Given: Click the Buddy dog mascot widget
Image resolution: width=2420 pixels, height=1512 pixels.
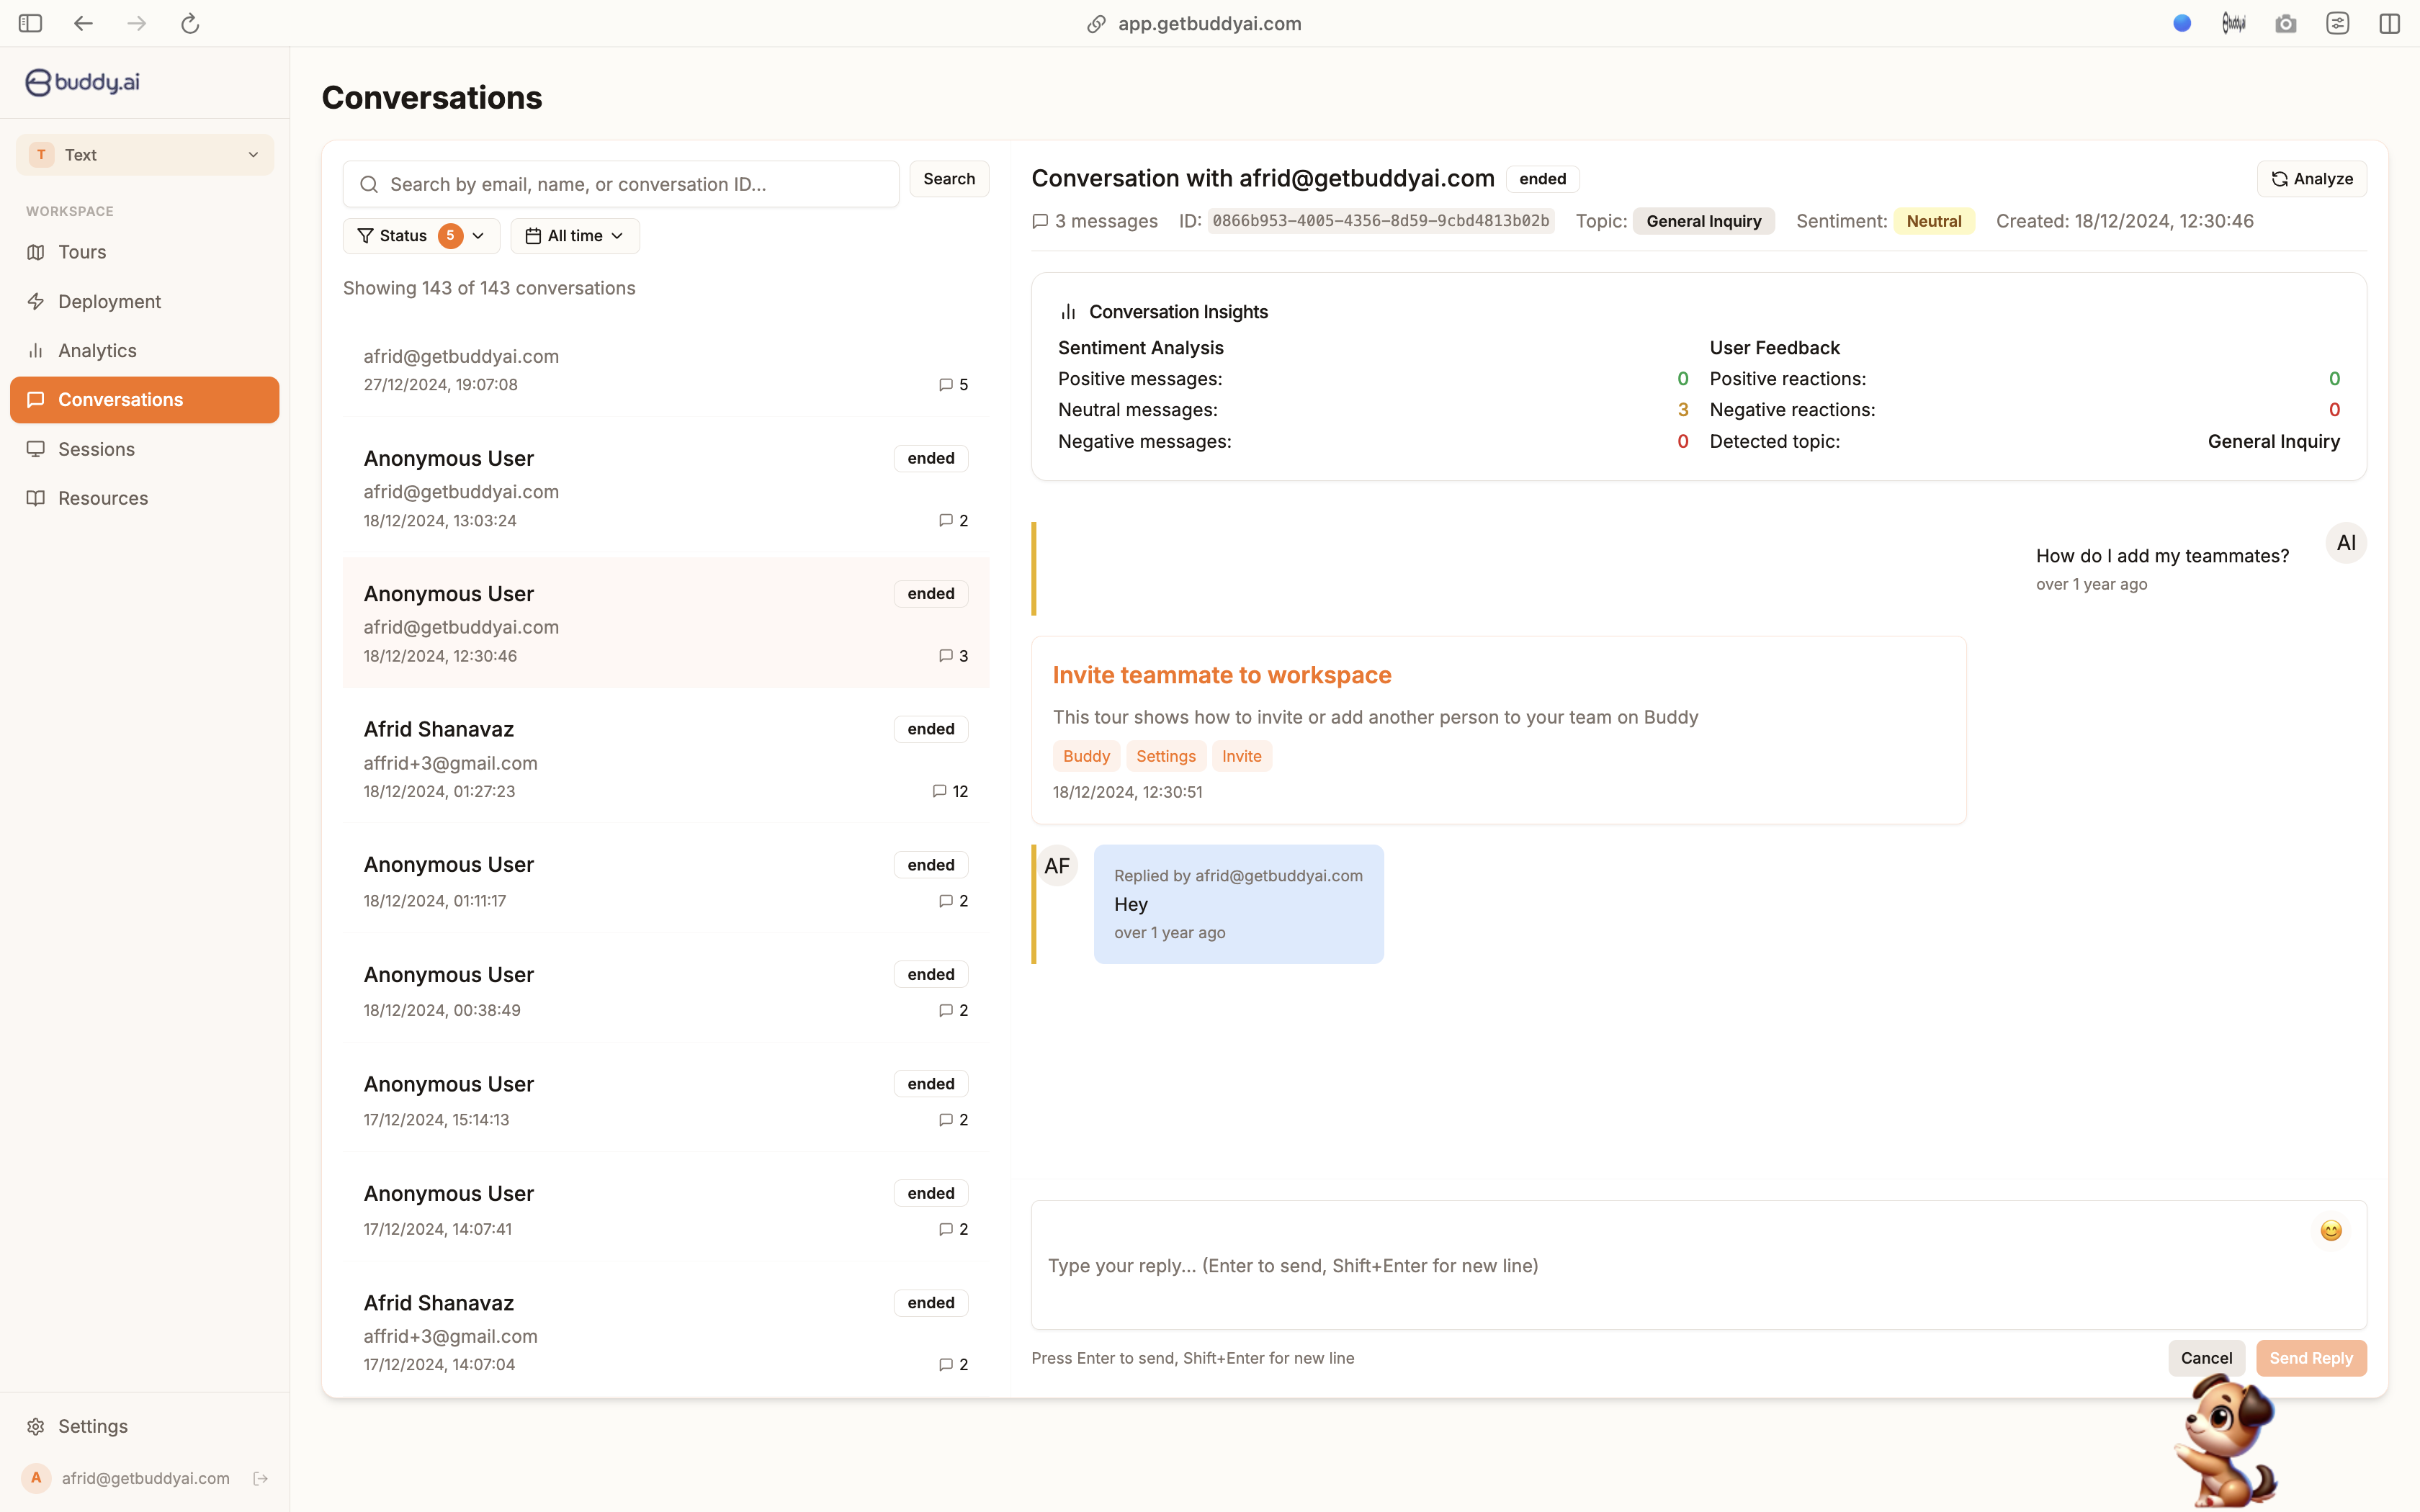Looking at the screenshot, I should 2227,1441.
